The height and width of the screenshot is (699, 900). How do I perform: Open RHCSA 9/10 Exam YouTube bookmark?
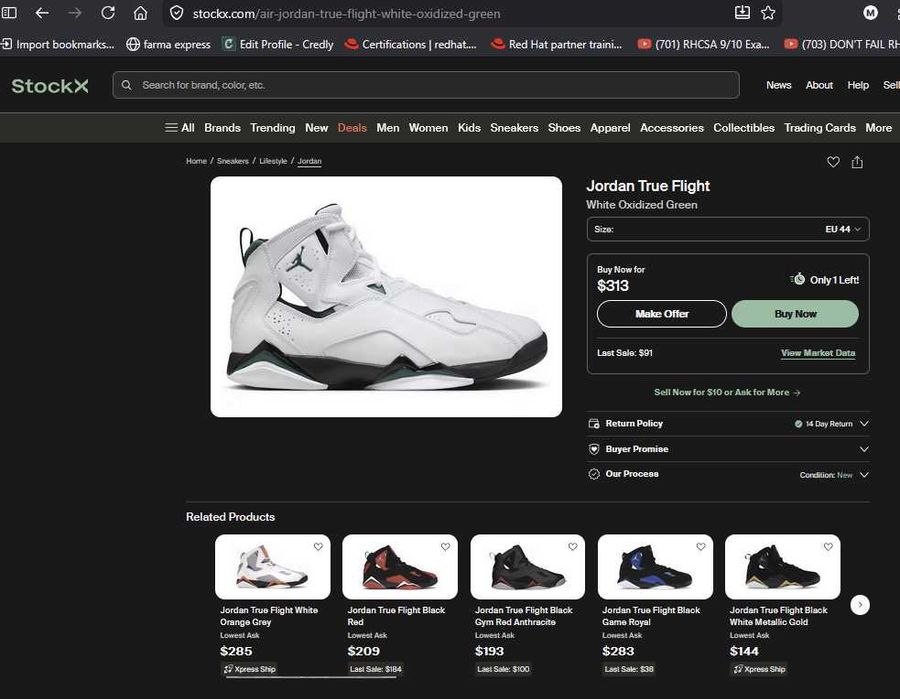704,44
